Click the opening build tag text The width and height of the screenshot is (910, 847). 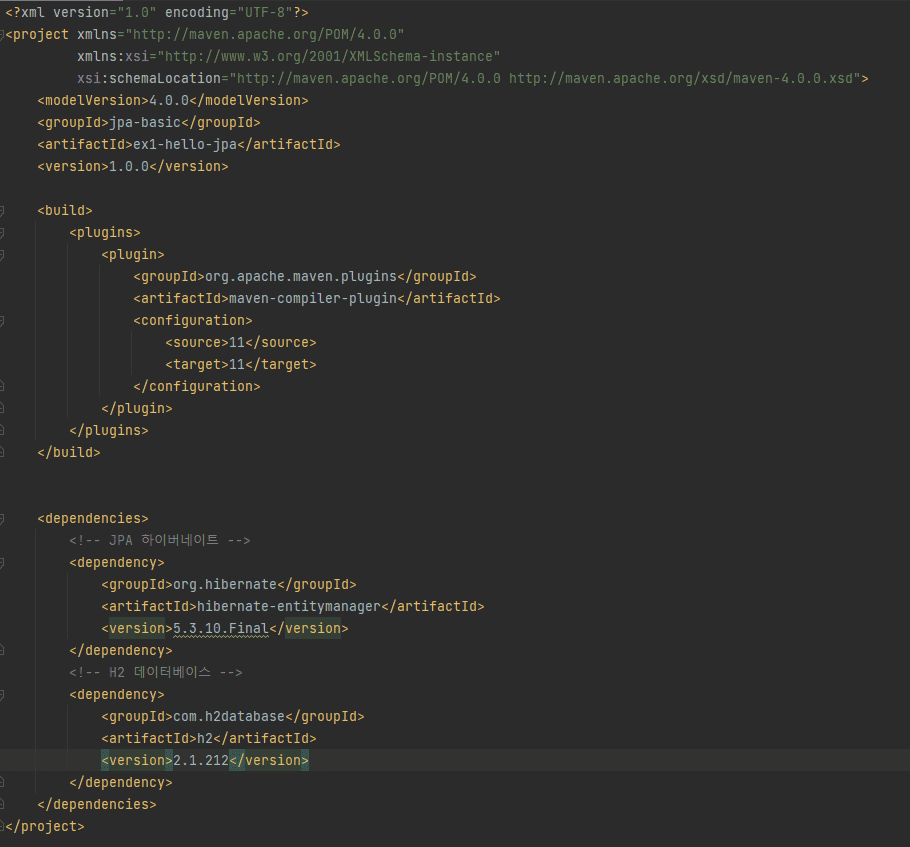point(65,210)
